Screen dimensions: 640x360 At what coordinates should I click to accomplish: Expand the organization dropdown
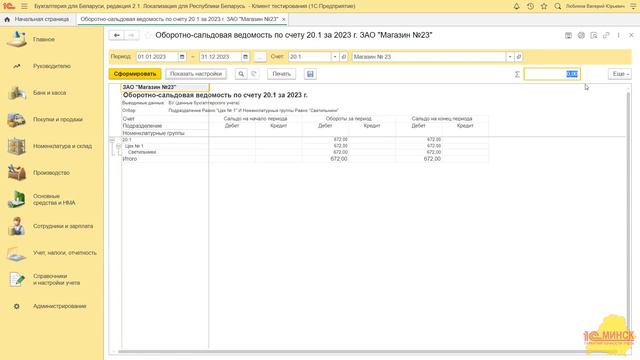[x=510, y=57]
